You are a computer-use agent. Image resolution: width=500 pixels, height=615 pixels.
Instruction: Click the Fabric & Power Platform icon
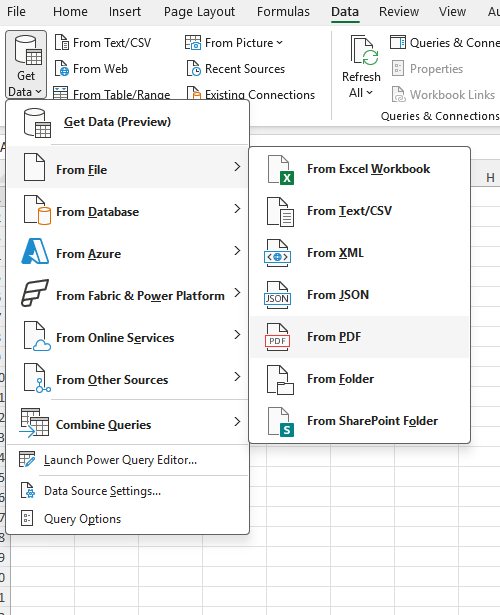[35, 293]
